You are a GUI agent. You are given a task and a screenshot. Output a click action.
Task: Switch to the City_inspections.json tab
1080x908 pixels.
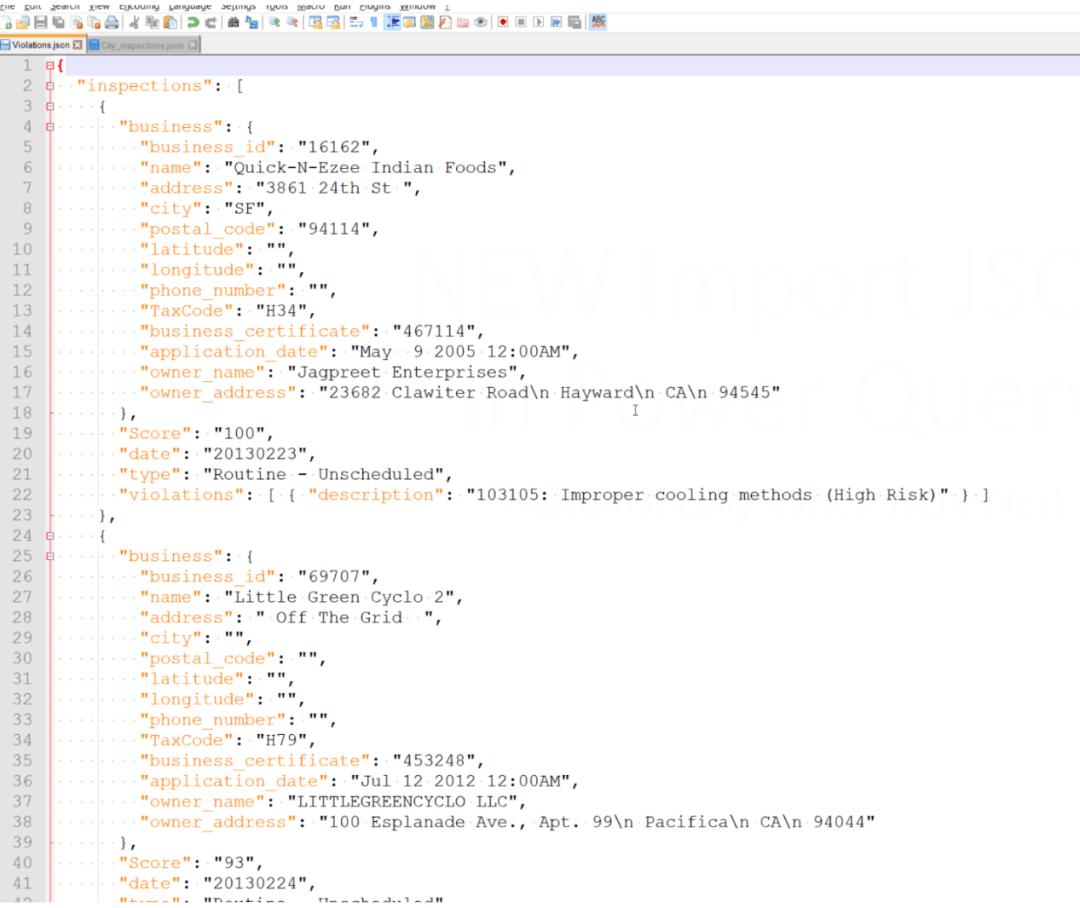pos(140,46)
